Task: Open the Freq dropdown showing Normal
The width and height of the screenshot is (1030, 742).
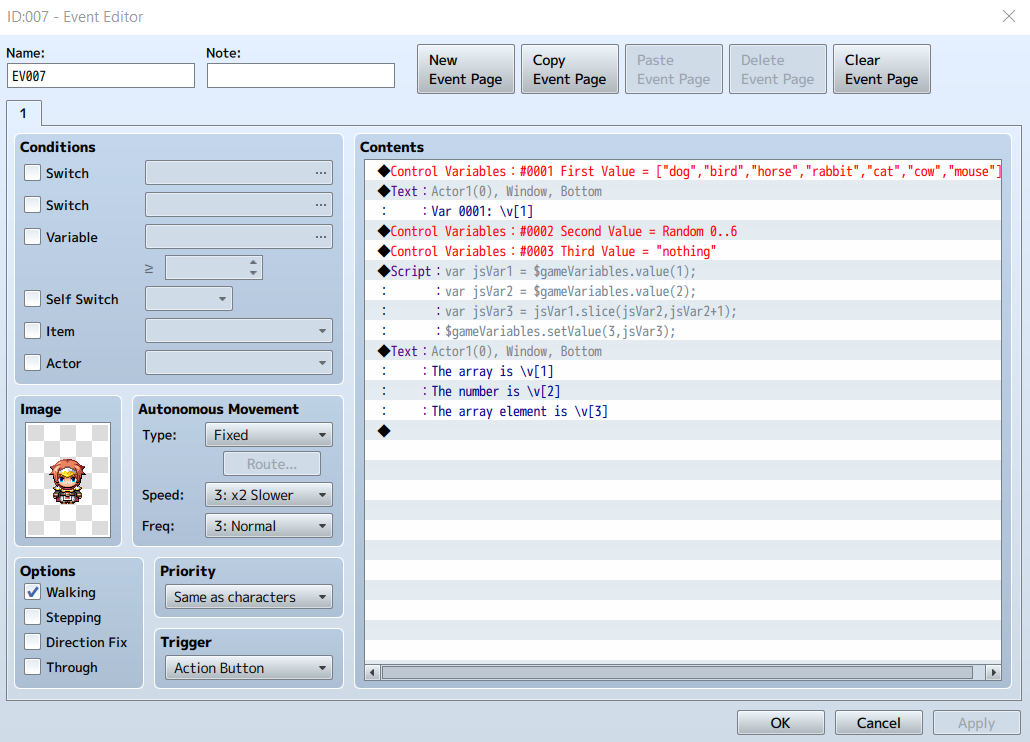Action: point(269,525)
